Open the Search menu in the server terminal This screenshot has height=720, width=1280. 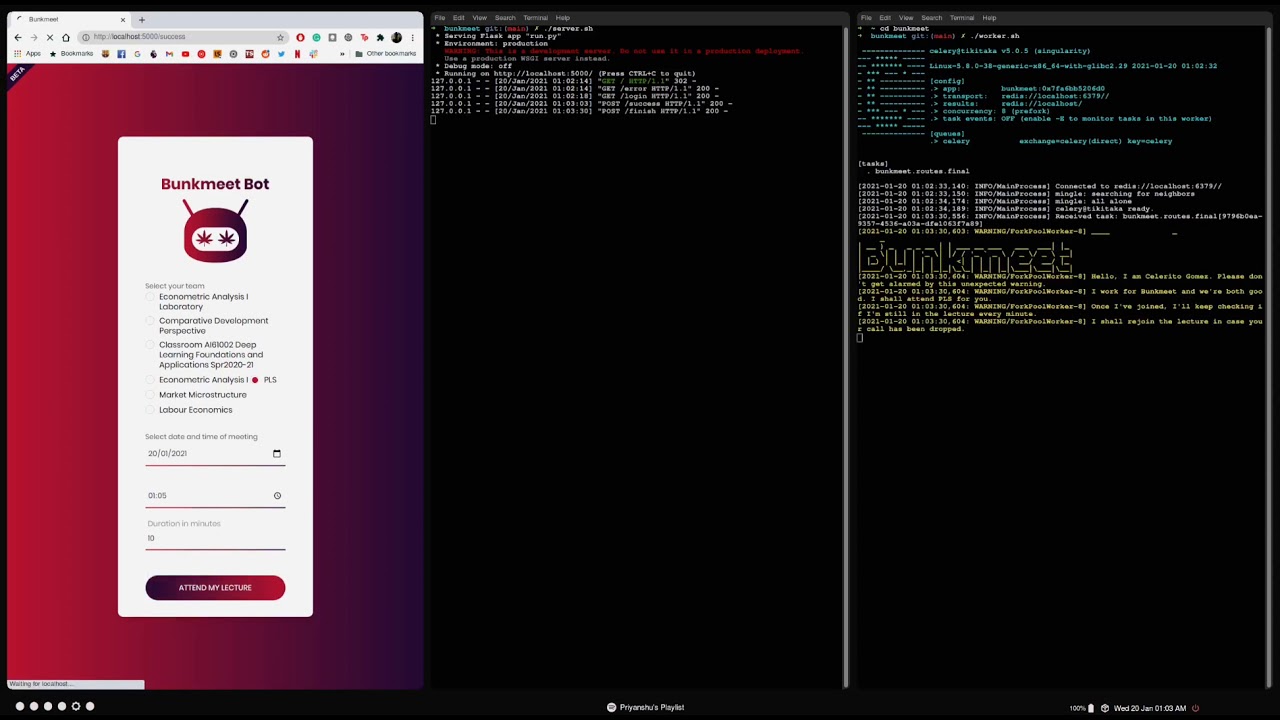(x=505, y=18)
